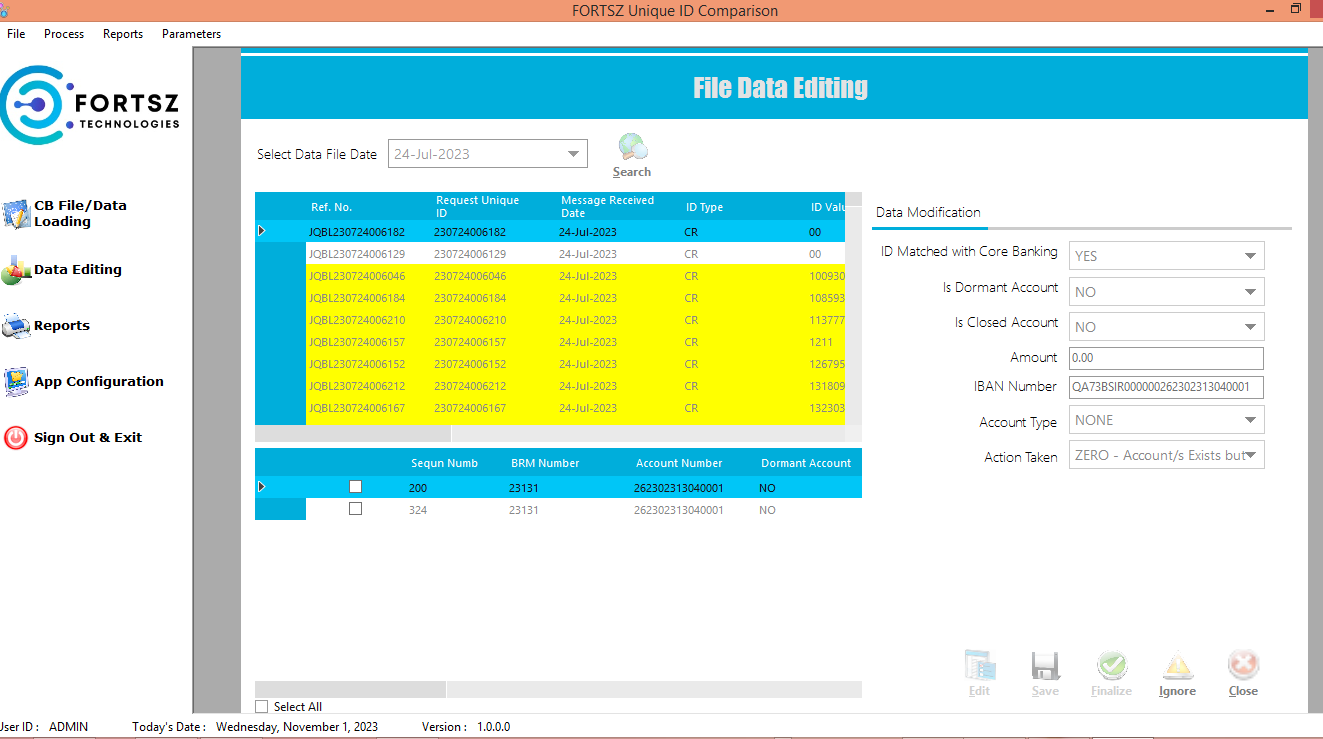This screenshot has height=739, width=1323.
Task: Expand the Account Type dropdown
Action: tap(1250, 420)
